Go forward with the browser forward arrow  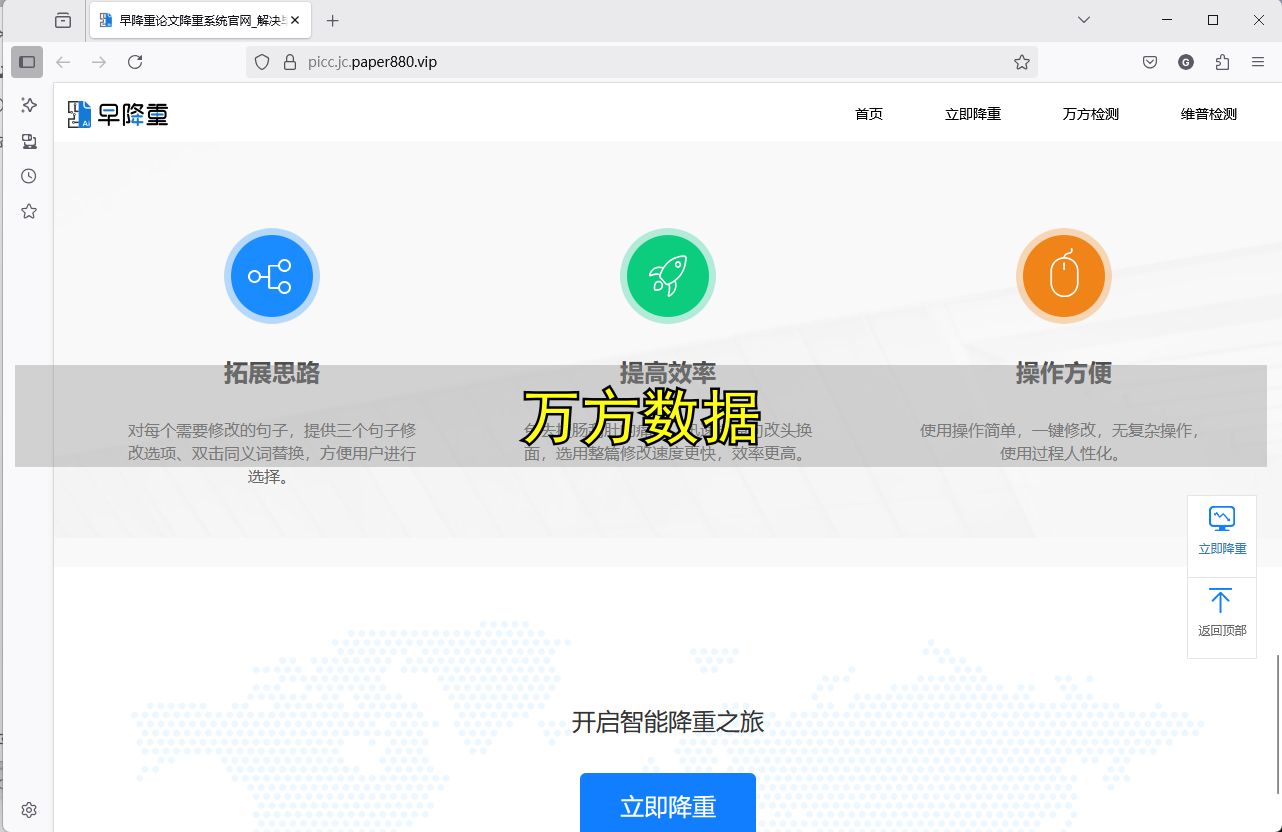point(99,62)
